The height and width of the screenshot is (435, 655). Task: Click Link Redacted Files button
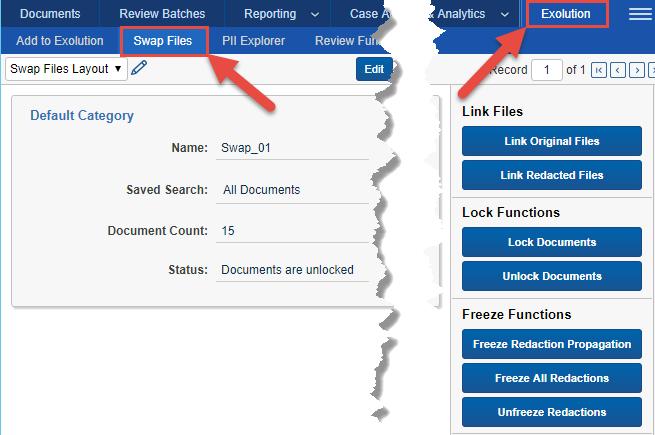click(552, 175)
